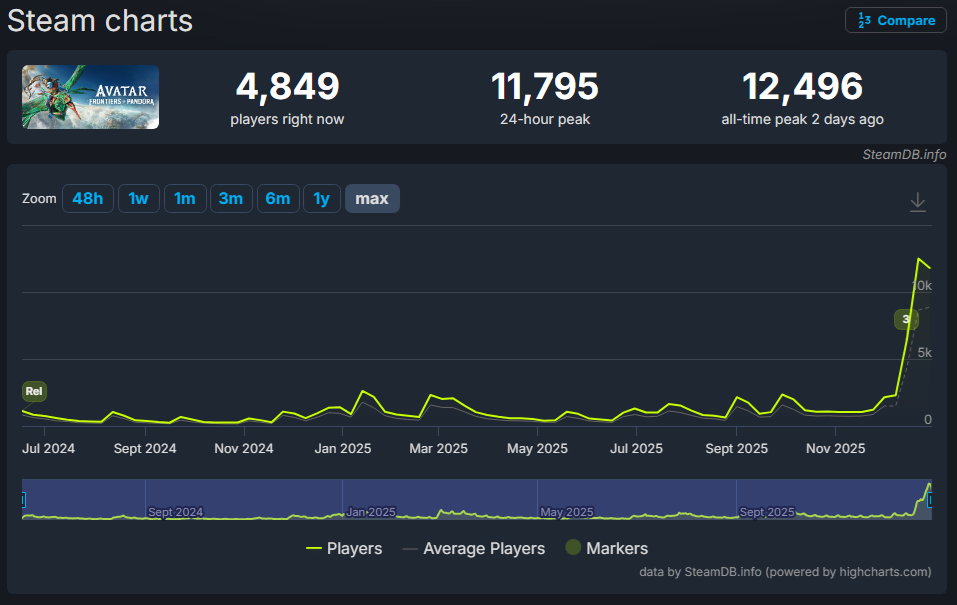Click the May 2025 label in navigator
957x605 pixels.
567,512
